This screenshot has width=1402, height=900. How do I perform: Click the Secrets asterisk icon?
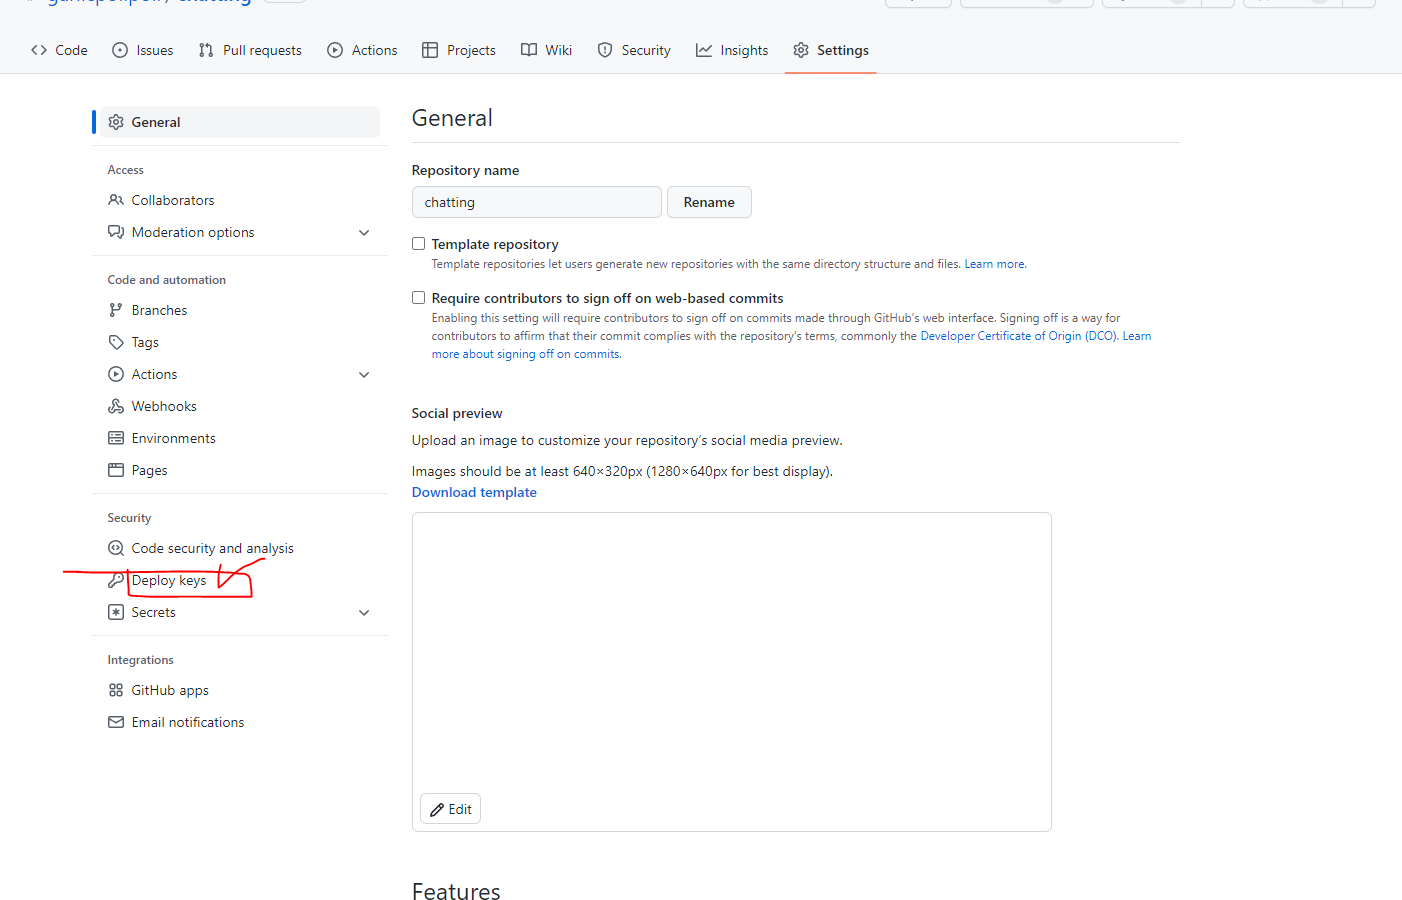point(116,612)
